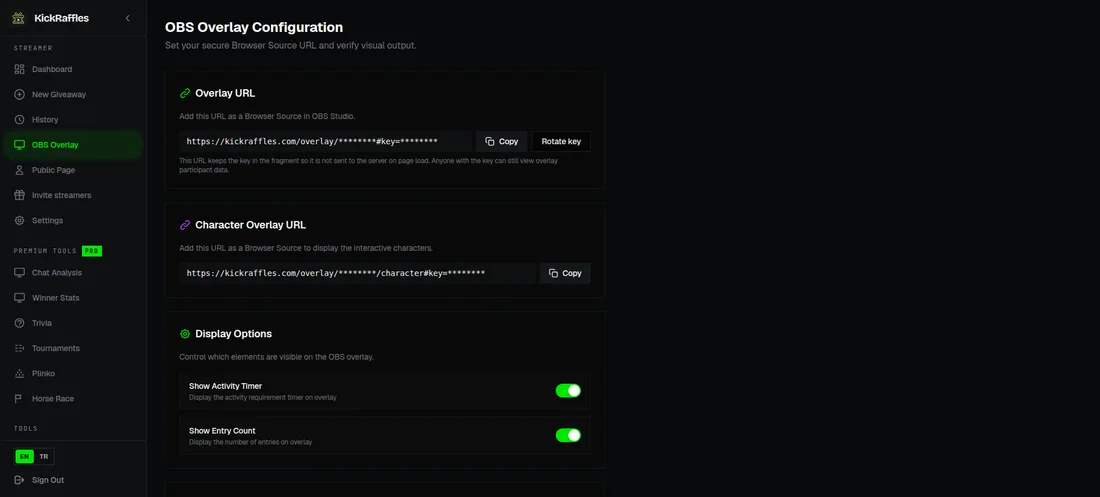Open Winner Stats premium tool
The height and width of the screenshot is (497, 1100).
(x=72, y=298)
